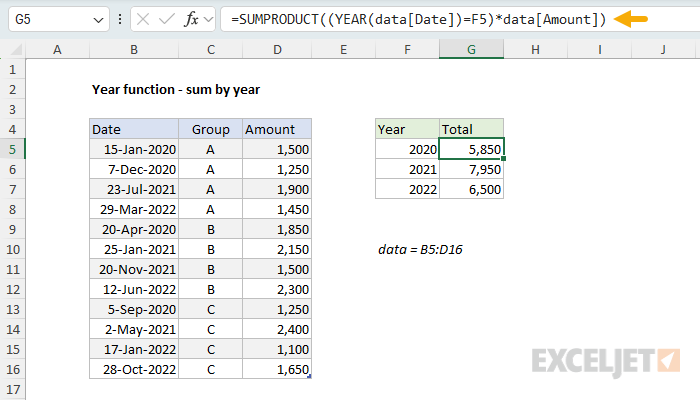Click amount cell 2,300

tap(277, 289)
